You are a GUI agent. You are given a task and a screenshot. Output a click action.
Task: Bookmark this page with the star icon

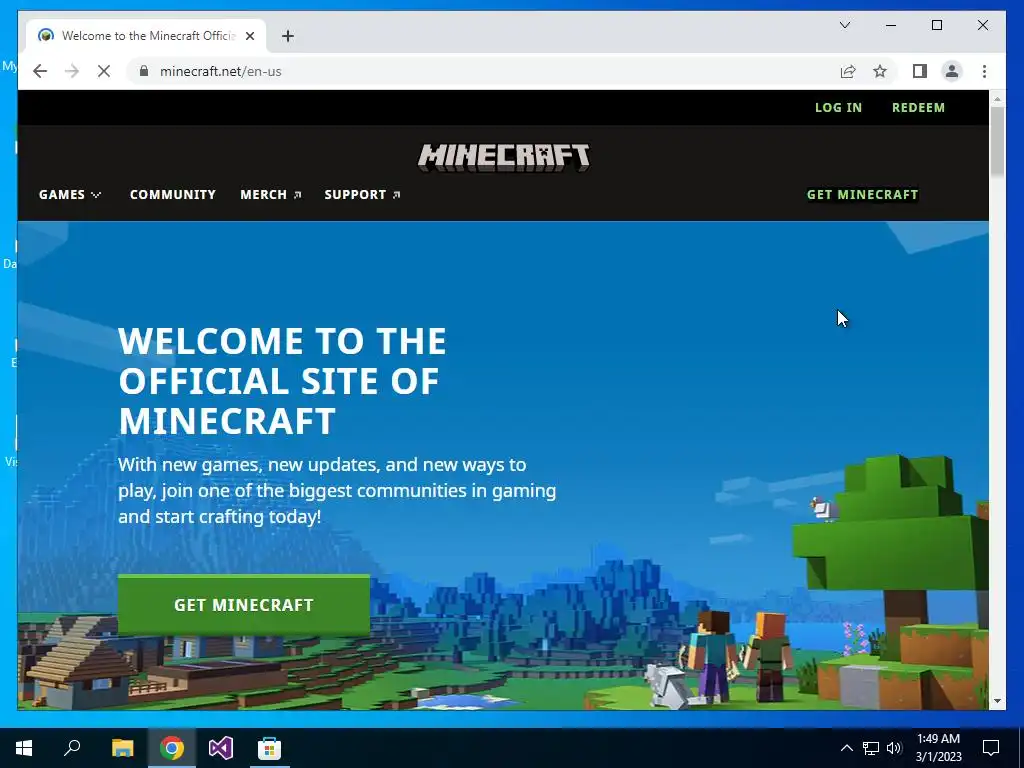880,71
